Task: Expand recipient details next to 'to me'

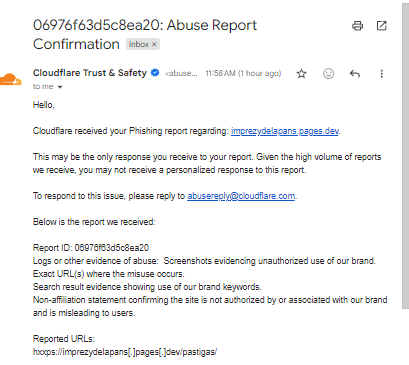Action: click(60, 87)
